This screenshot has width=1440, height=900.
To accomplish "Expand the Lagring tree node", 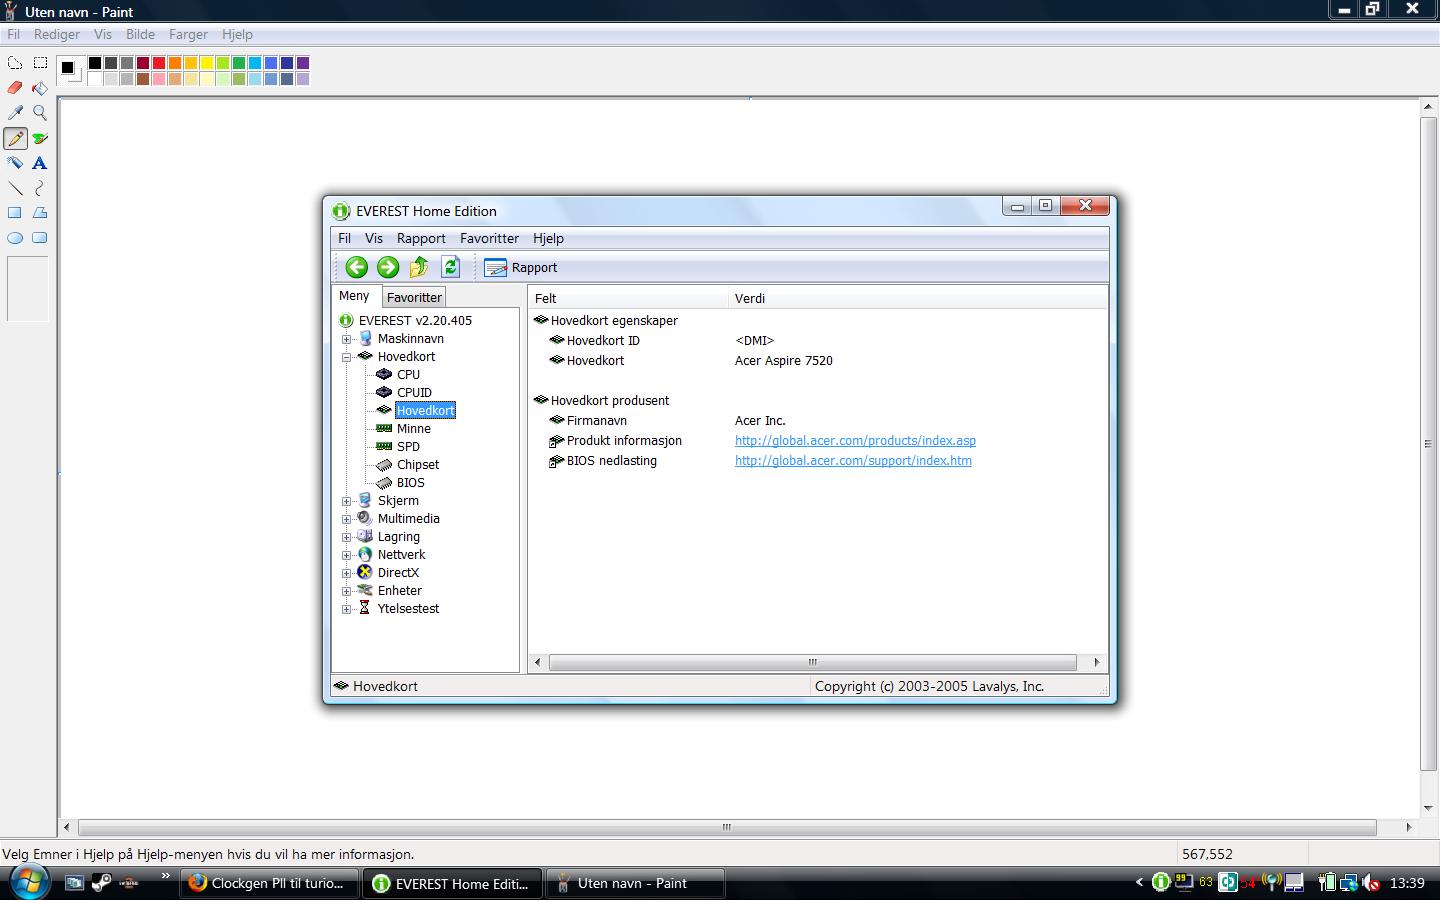I will click(347, 537).
